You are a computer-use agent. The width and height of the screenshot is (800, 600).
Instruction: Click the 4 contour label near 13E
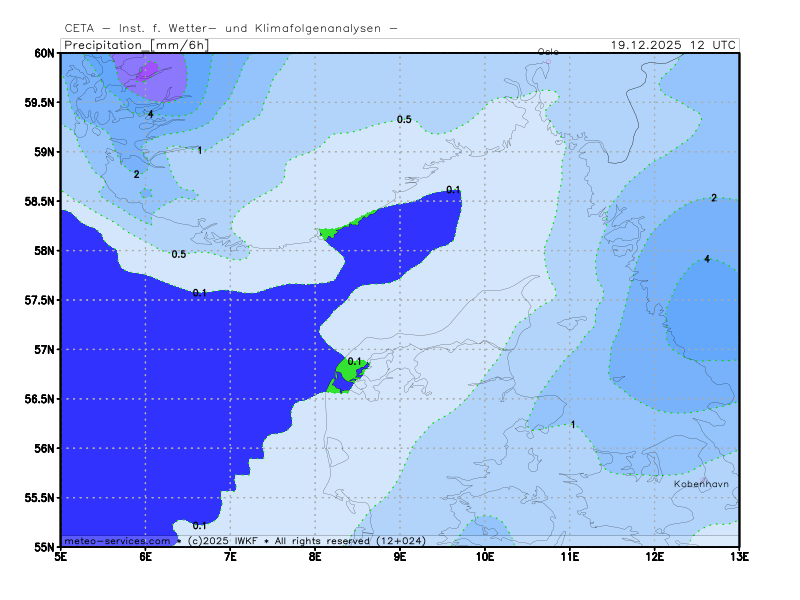tap(707, 259)
